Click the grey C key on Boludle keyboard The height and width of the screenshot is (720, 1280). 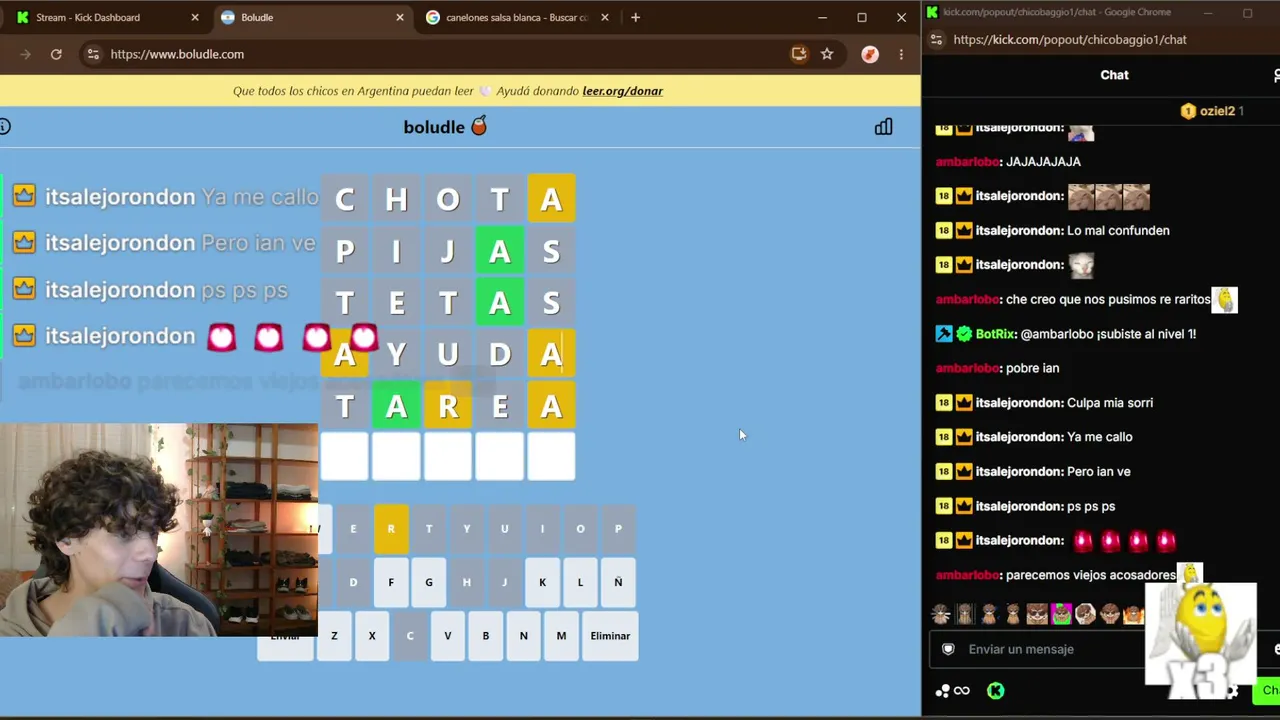click(x=410, y=636)
